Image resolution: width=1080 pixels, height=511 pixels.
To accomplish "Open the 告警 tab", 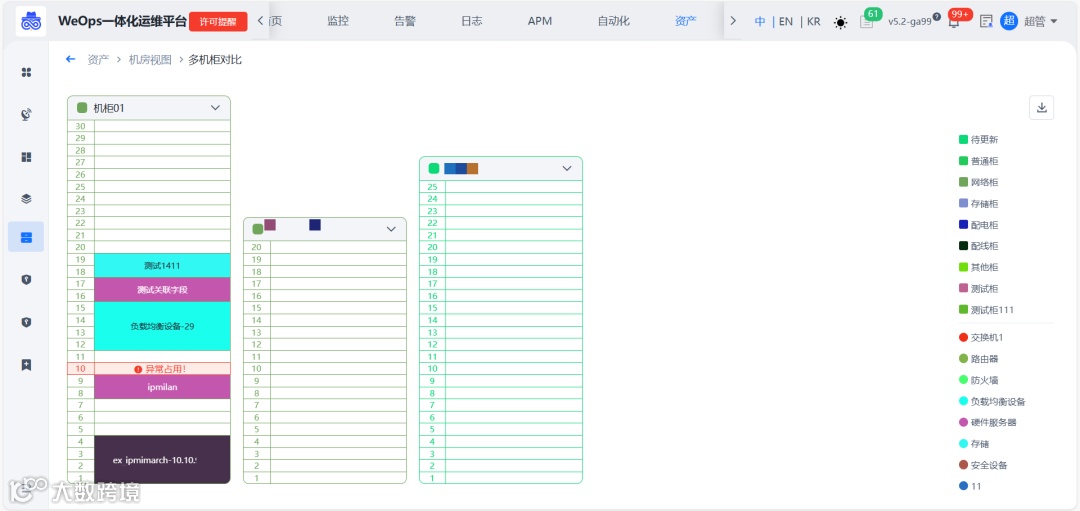I will [405, 21].
